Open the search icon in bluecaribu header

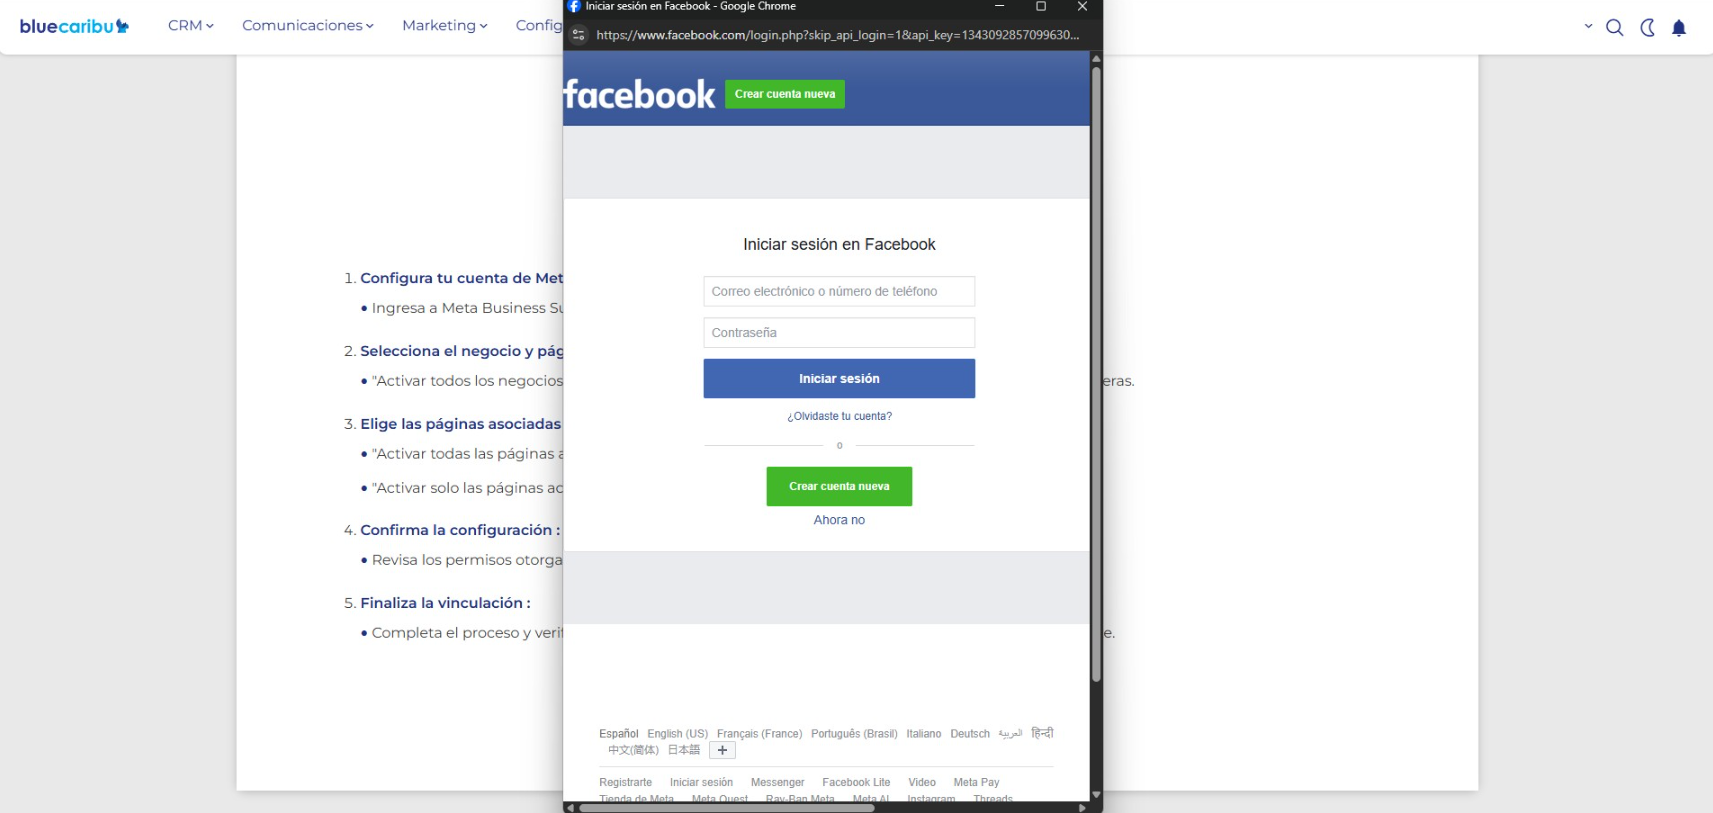point(1614,27)
